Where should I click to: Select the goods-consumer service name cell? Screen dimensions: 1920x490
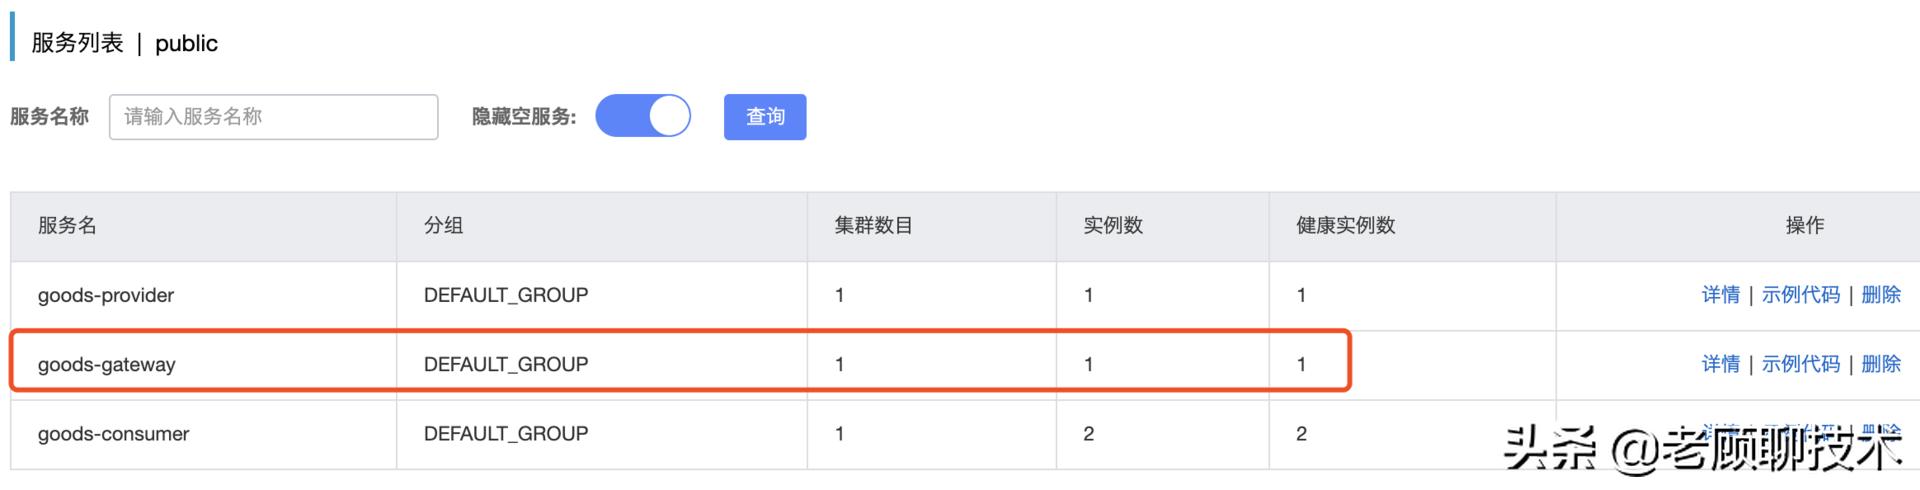tap(114, 434)
